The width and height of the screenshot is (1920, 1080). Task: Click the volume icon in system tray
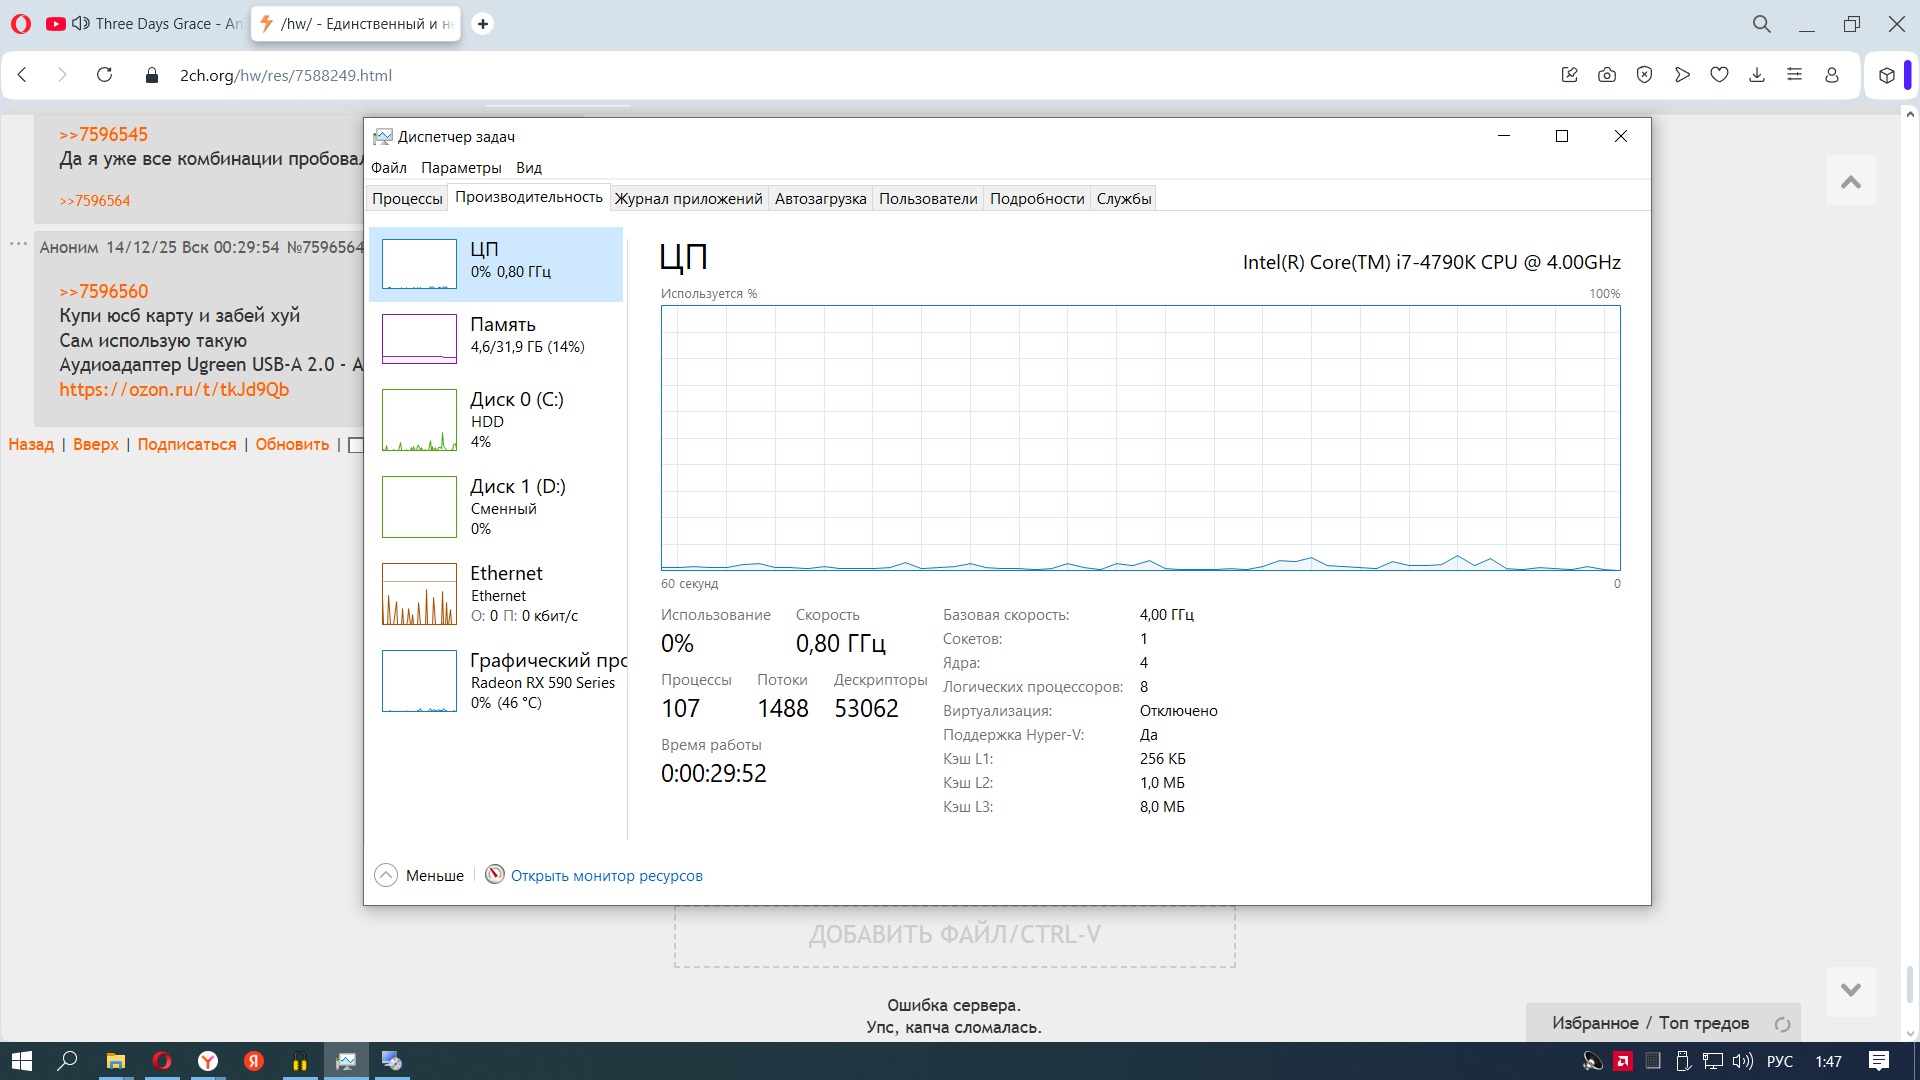[x=1742, y=1061]
